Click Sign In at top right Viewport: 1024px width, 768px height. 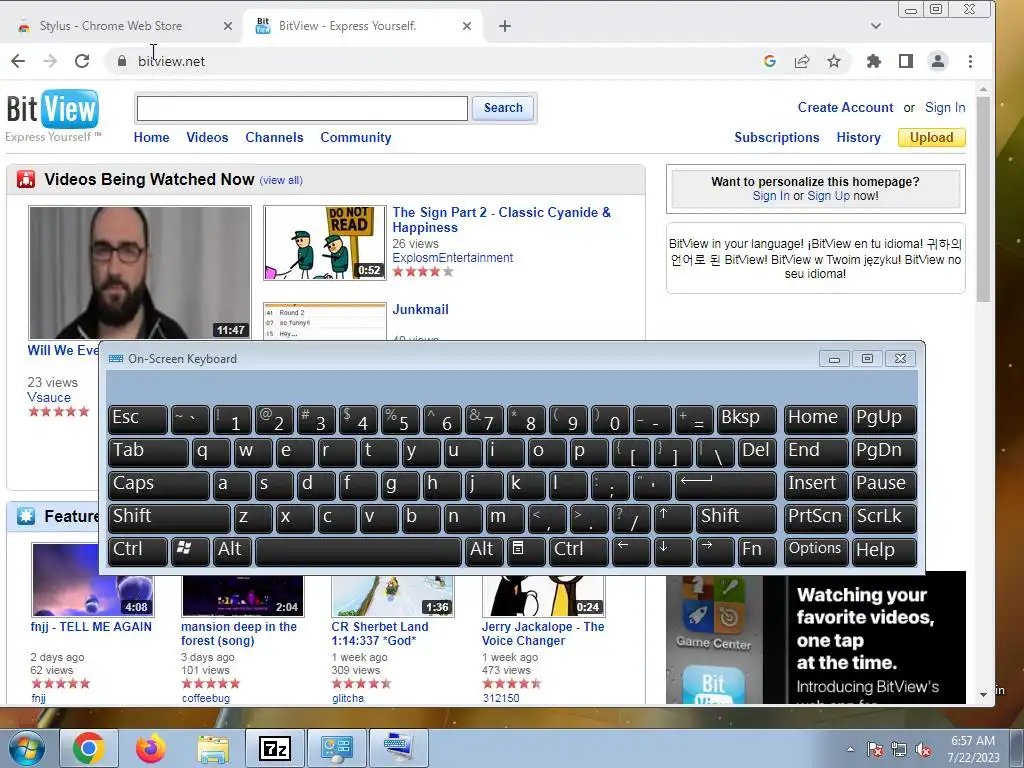[945, 108]
